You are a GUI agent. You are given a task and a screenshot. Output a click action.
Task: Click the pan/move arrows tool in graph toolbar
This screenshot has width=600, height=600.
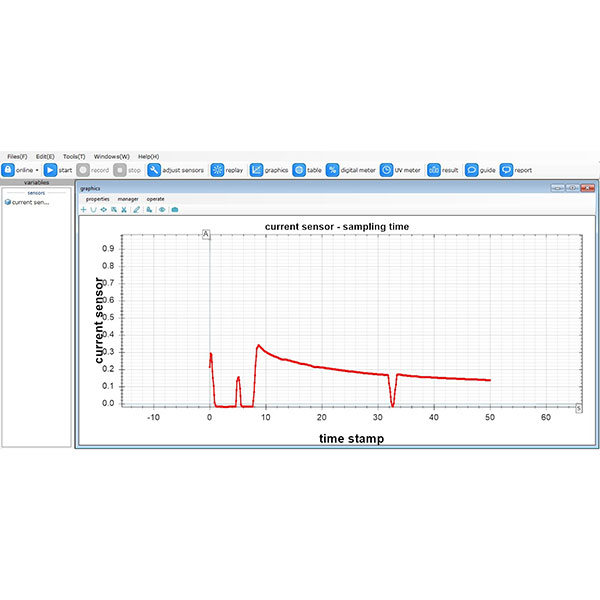point(103,209)
